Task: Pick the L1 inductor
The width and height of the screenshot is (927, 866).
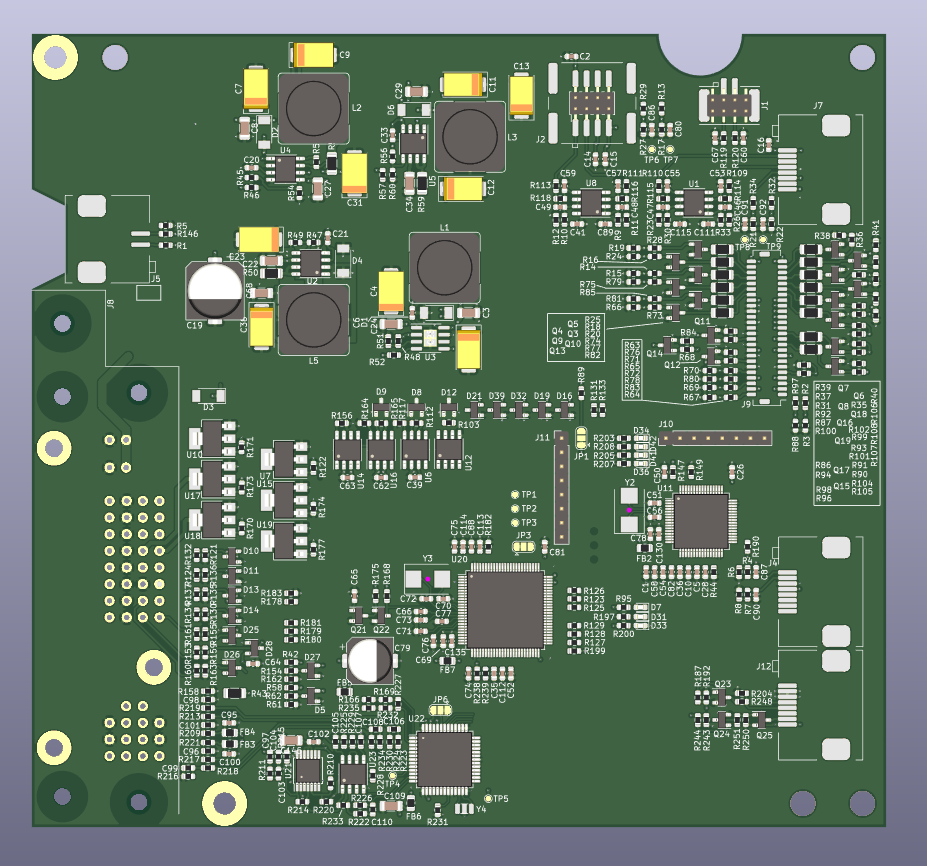Action: coord(445,268)
